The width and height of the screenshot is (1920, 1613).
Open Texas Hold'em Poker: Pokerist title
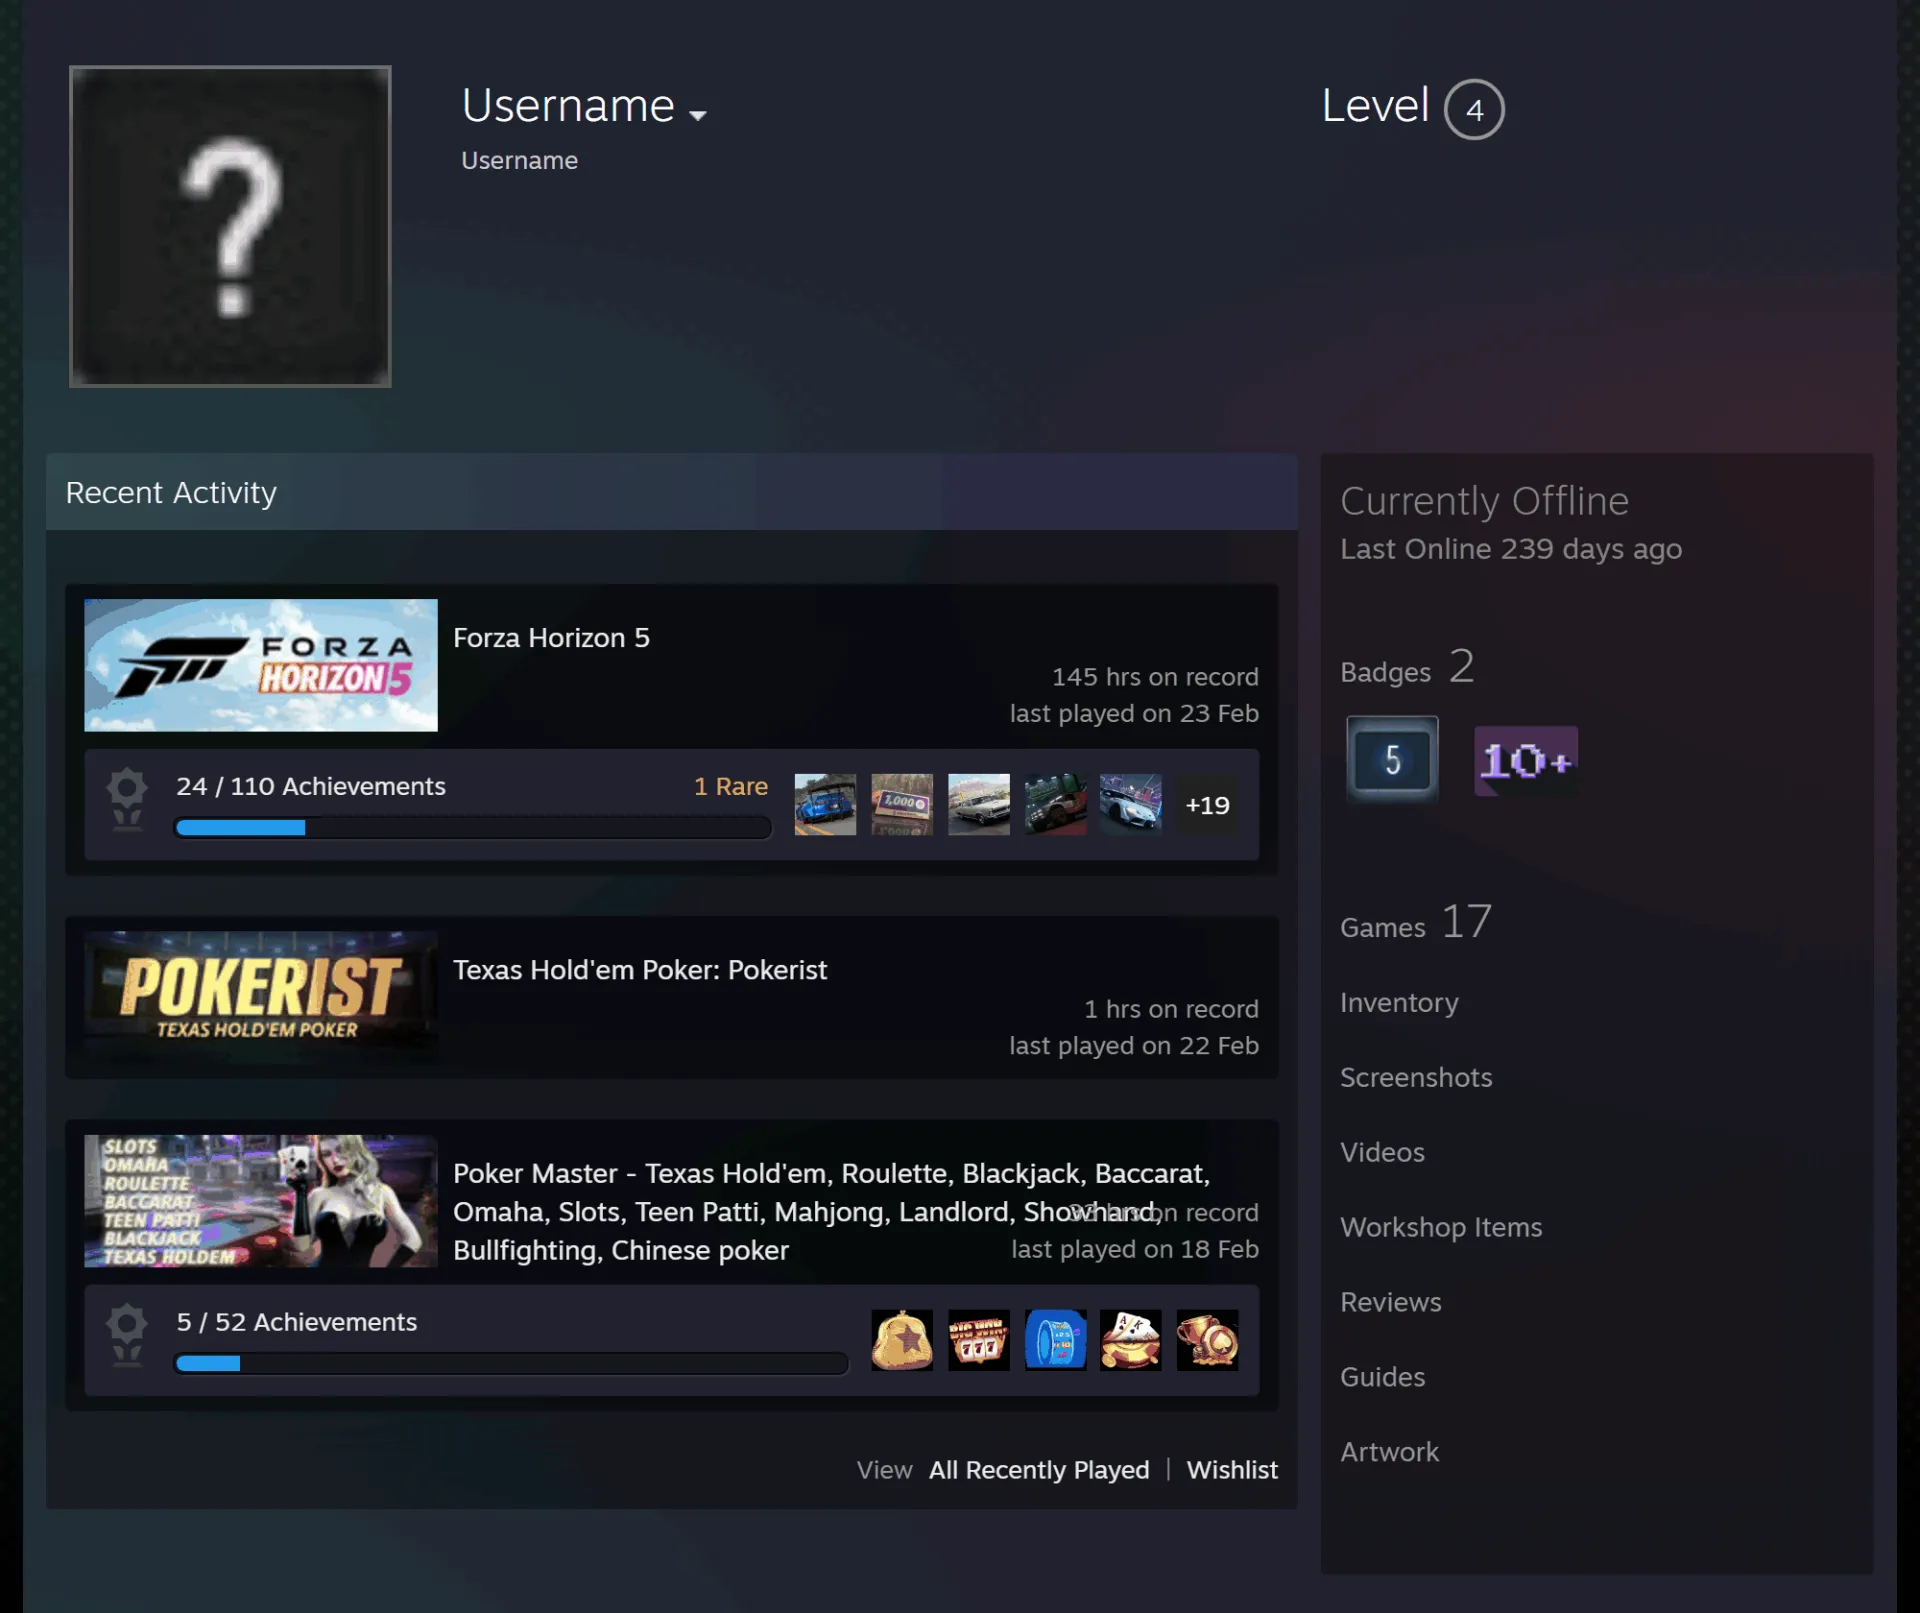(640, 970)
